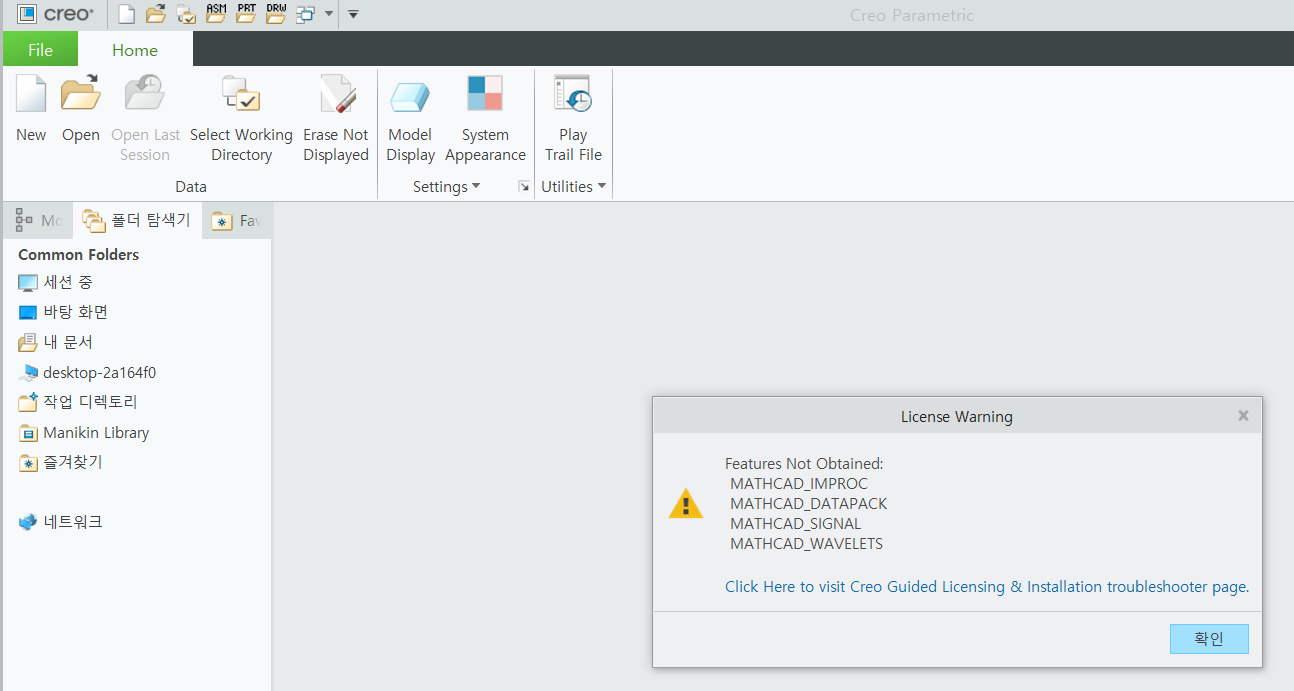Click the License Warning title bar
This screenshot has height=691, width=1294.
[957, 416]
